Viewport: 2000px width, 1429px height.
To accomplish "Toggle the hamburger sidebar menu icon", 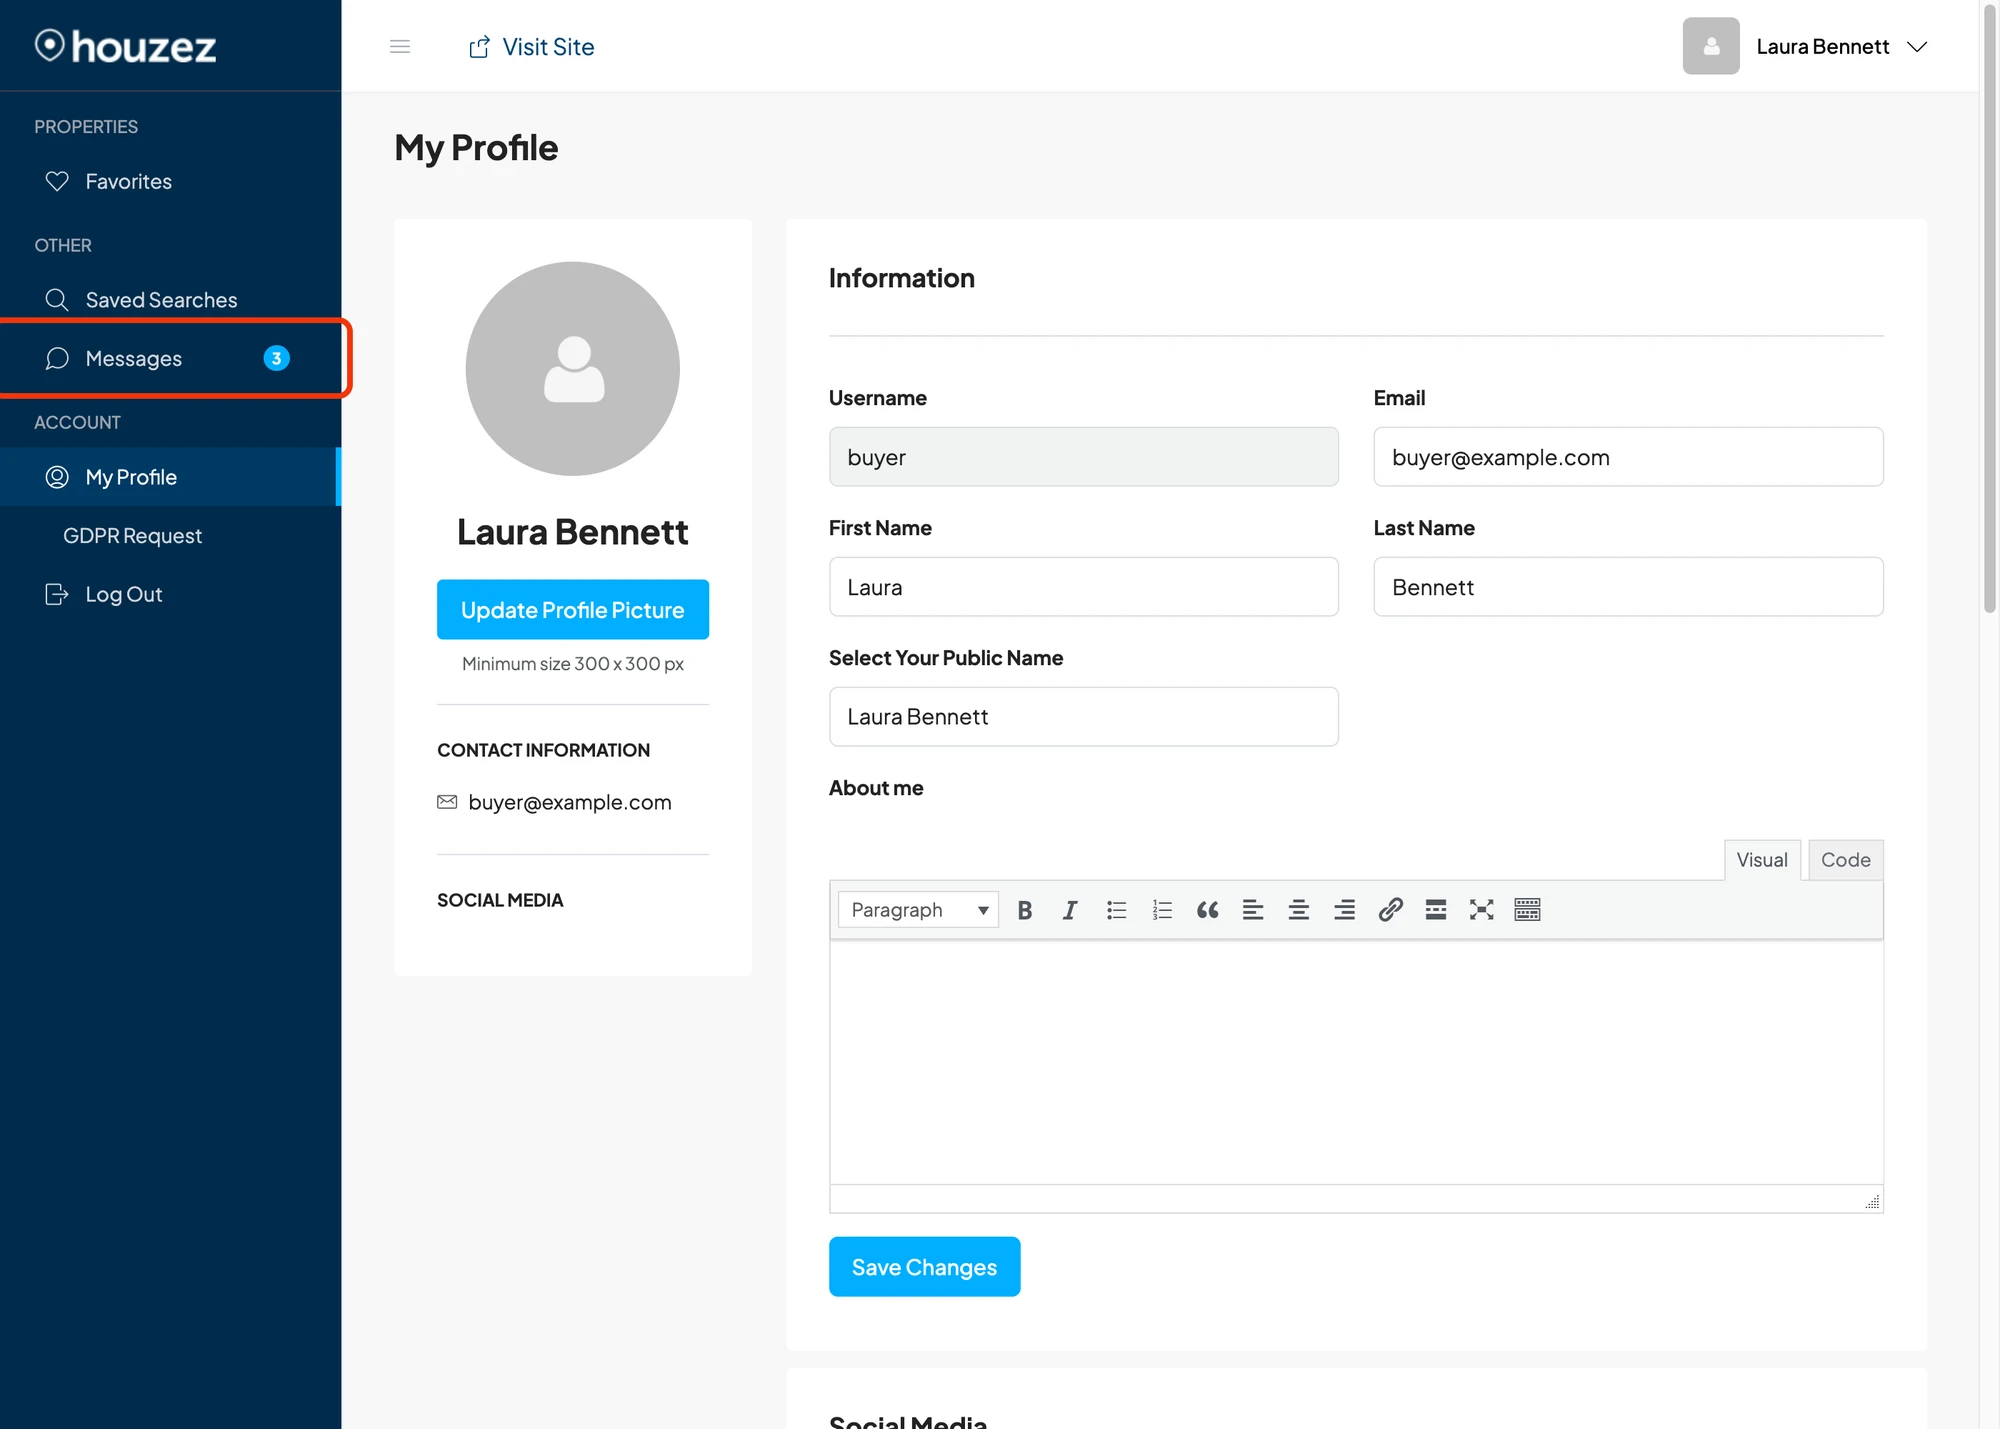I will point(400,46).
